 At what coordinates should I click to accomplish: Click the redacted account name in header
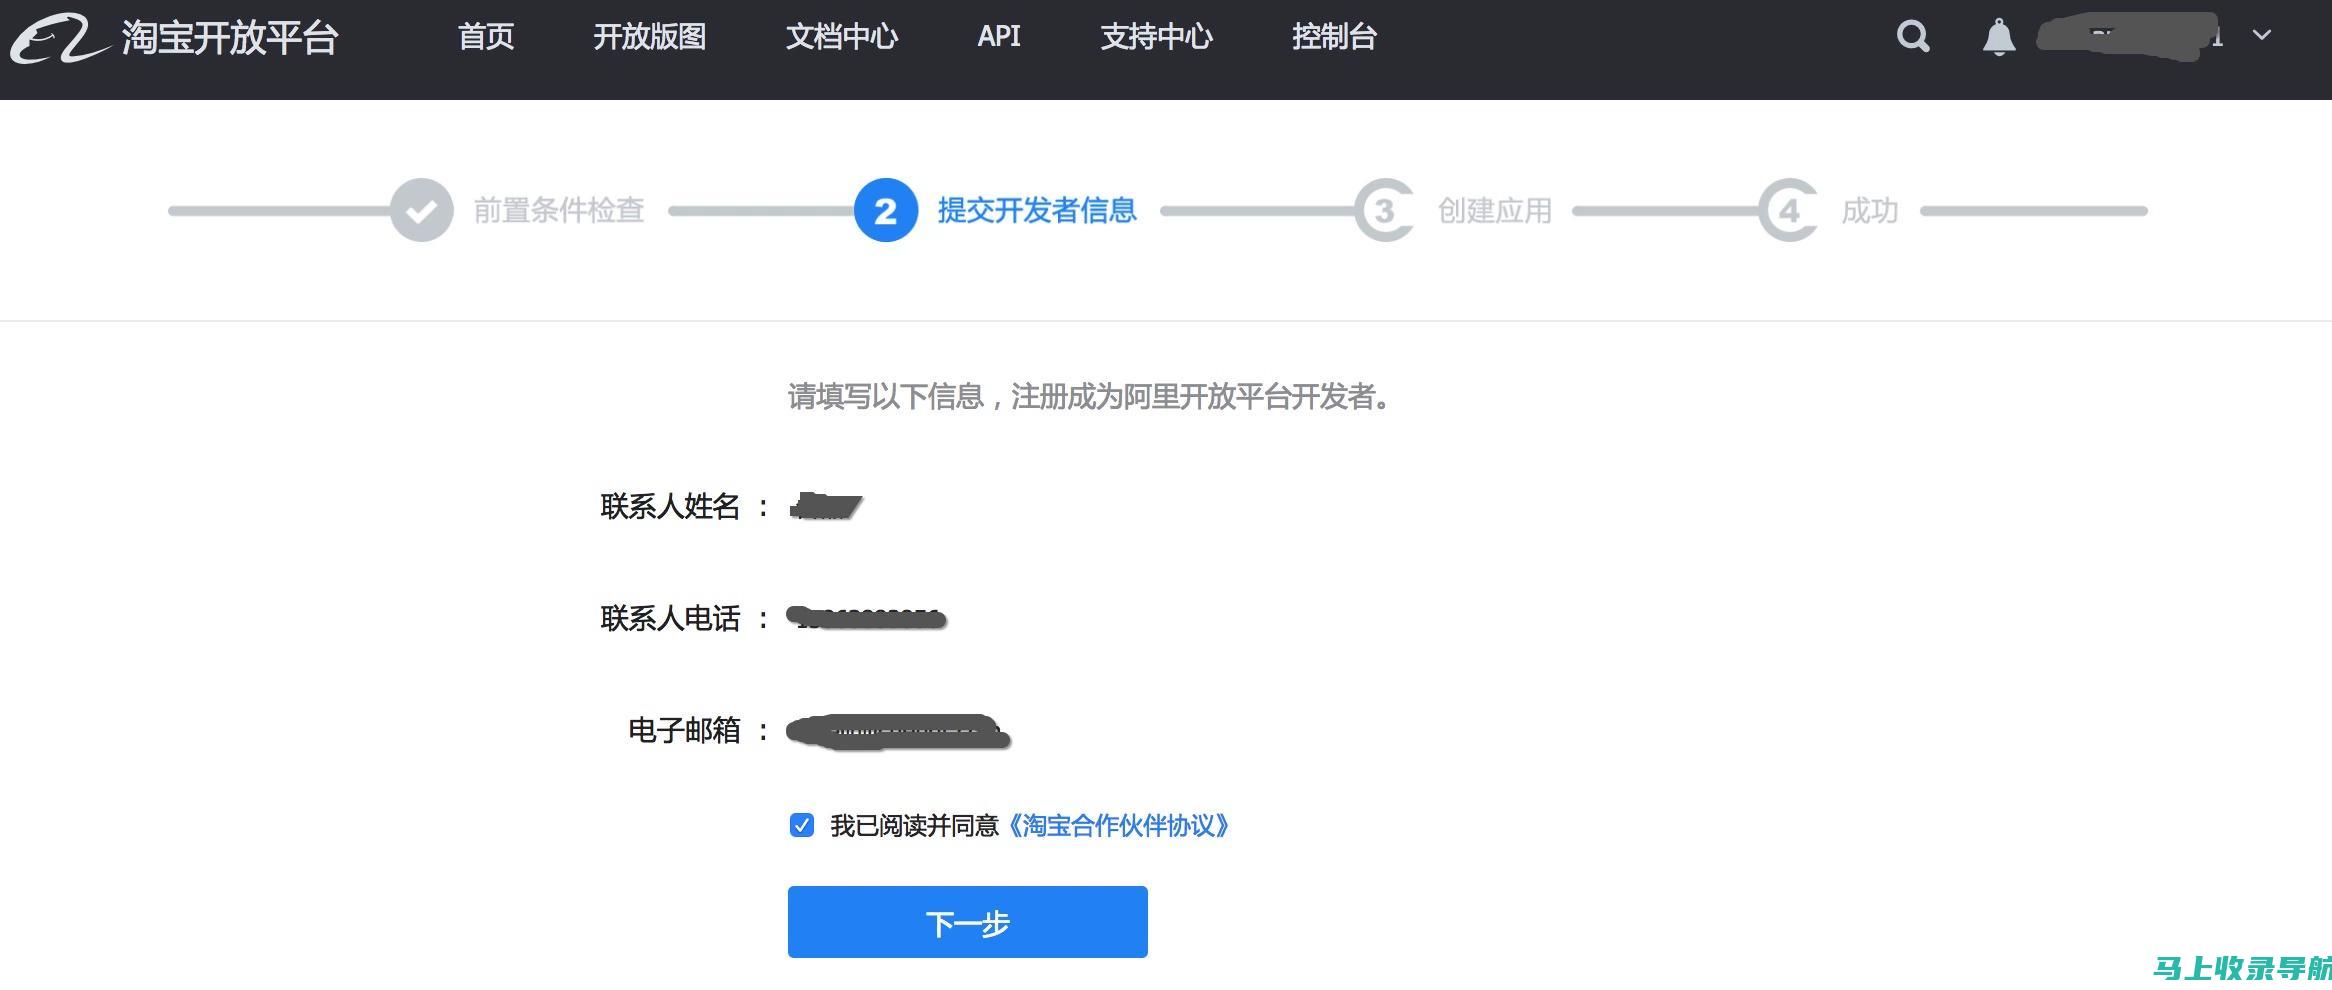2128,37
